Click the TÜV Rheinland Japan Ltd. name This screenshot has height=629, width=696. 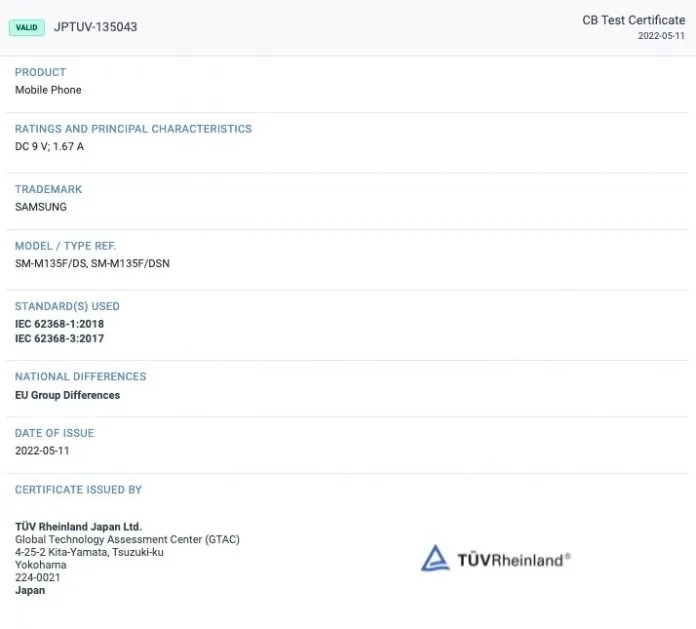[x=78, y=527]
